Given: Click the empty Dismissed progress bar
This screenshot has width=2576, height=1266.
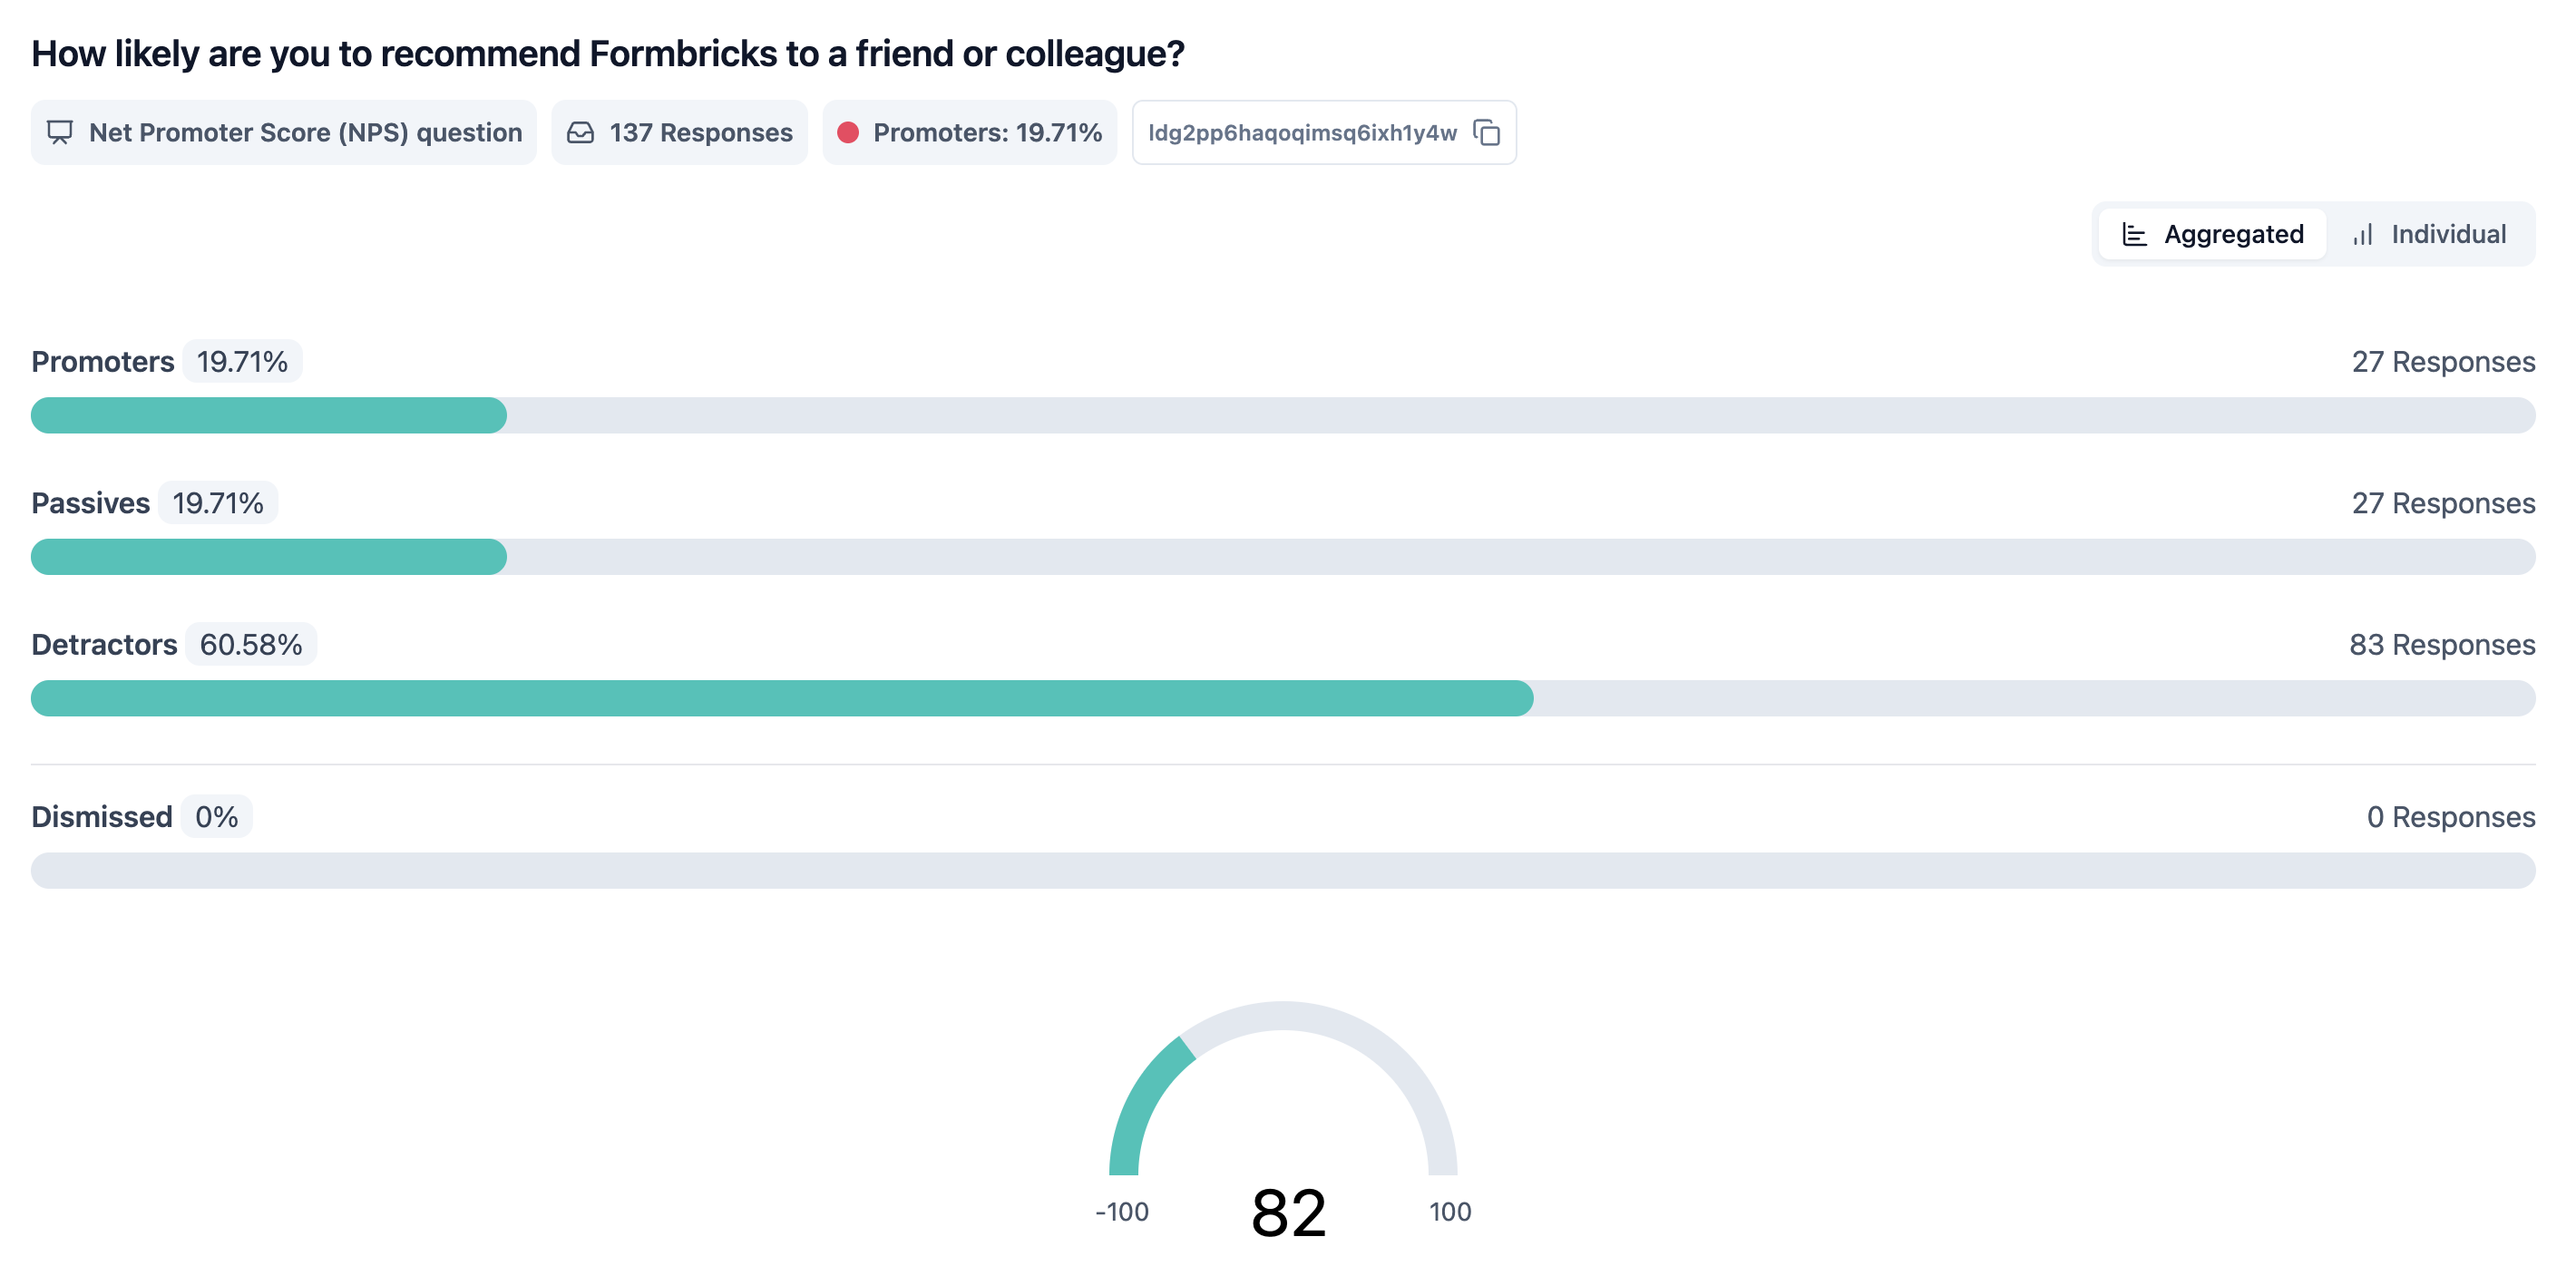Looking at the screenshot, I should click(1283, 871).
